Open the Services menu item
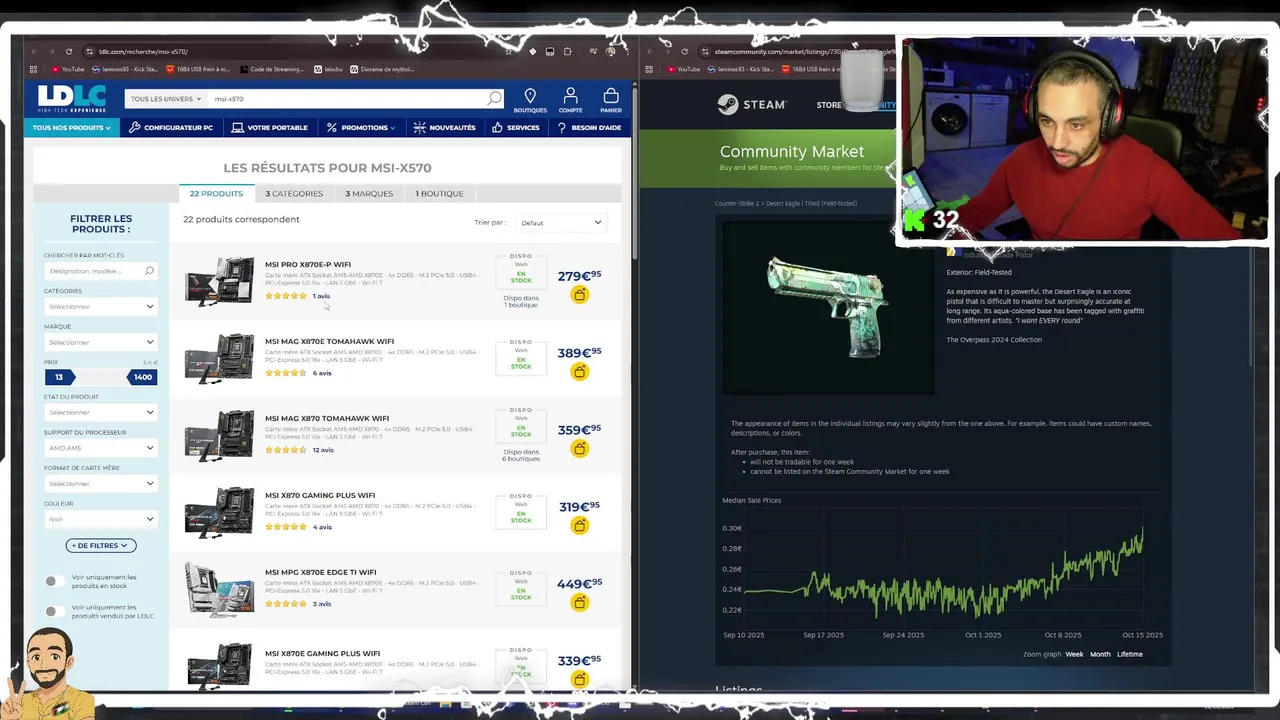 point(516,127)
